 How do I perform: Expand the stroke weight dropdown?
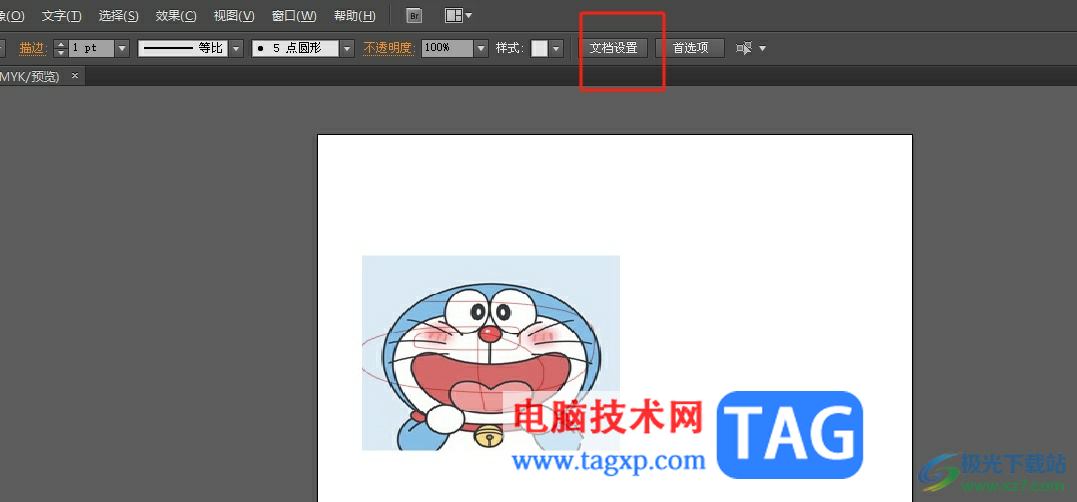[x=122, y=48]
